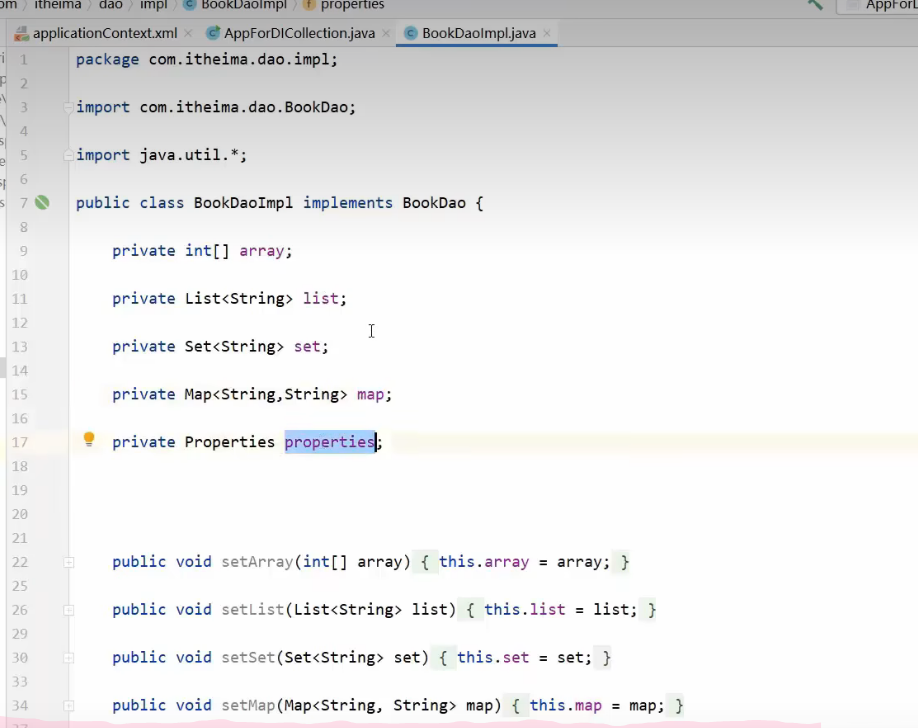918x728 pixels.
Task: Close the AppForDICollection.java tab
Action: (x=386, y=34)
